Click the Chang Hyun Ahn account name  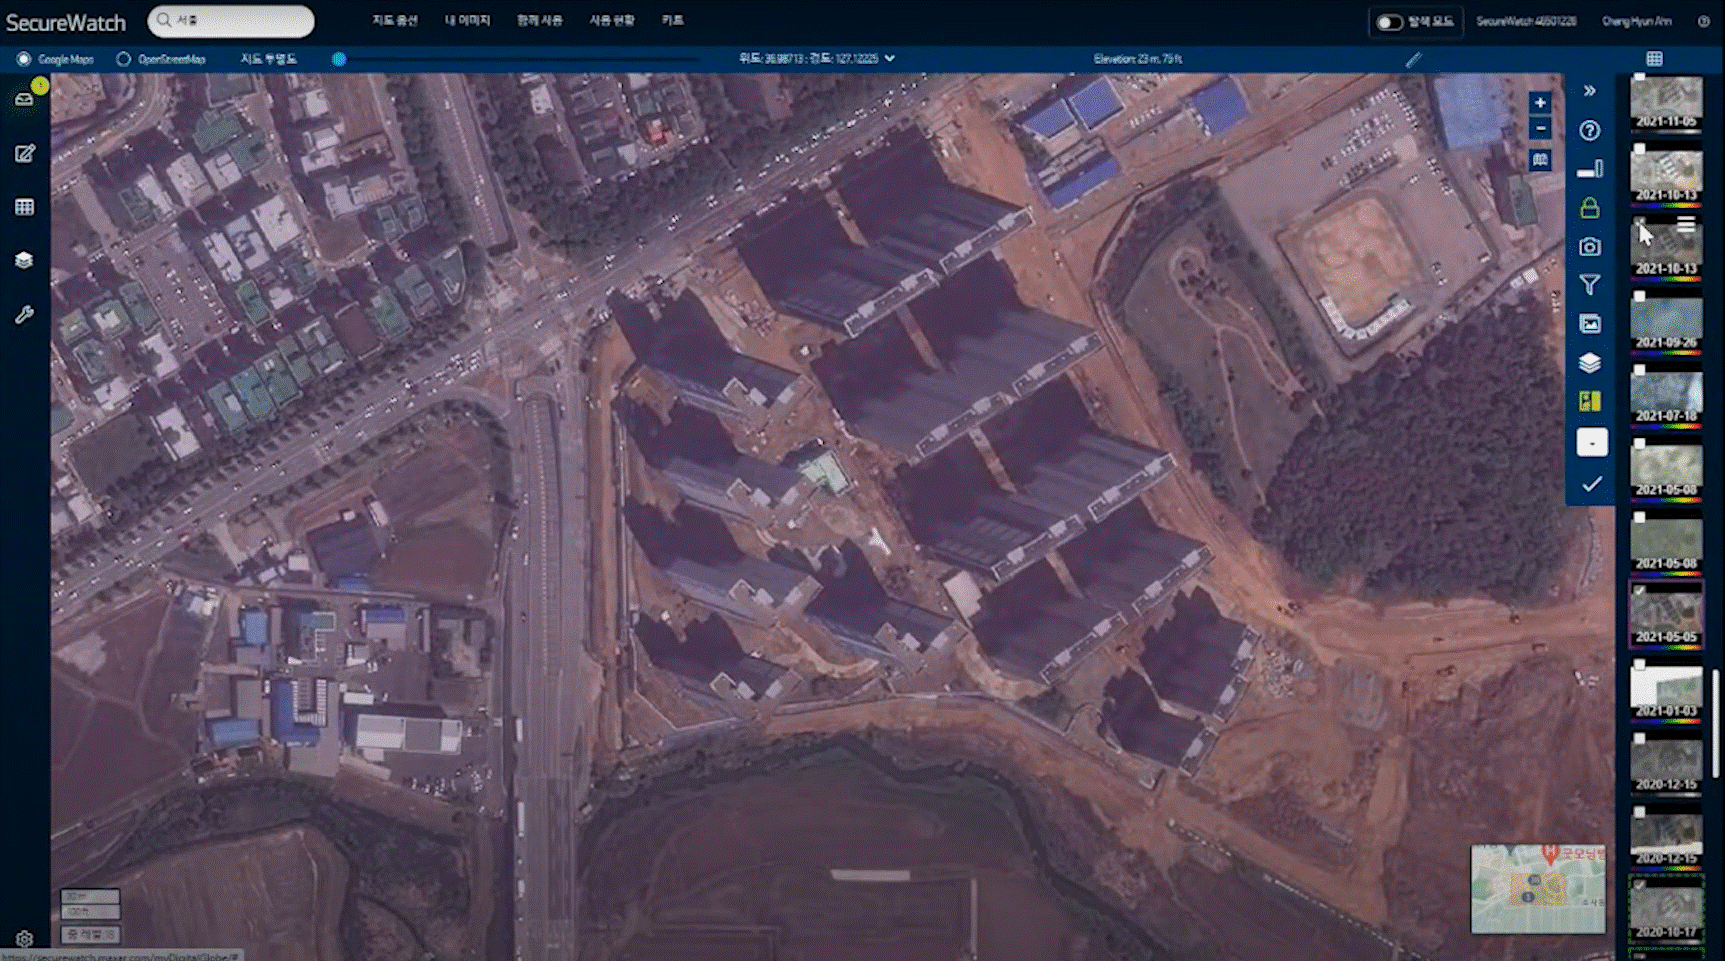point(1636,21)
